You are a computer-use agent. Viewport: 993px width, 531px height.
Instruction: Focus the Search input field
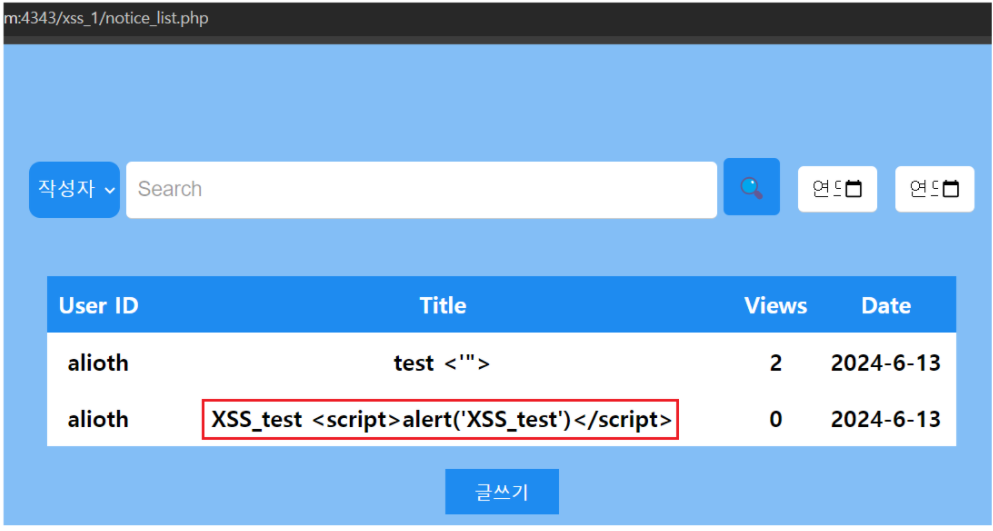click(x=421, y=189)
